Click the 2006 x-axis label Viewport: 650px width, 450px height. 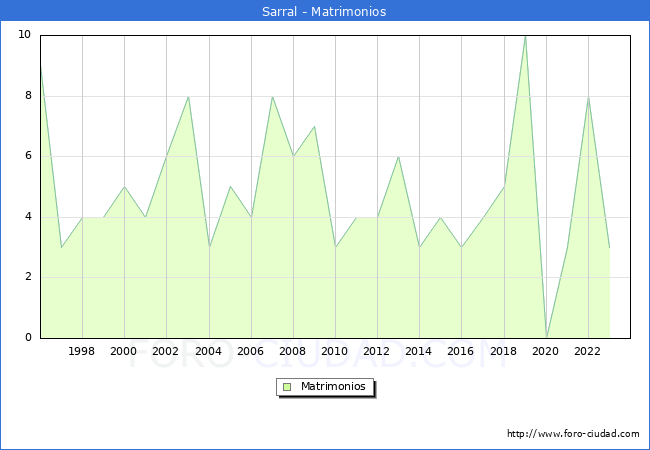[250, 351]
